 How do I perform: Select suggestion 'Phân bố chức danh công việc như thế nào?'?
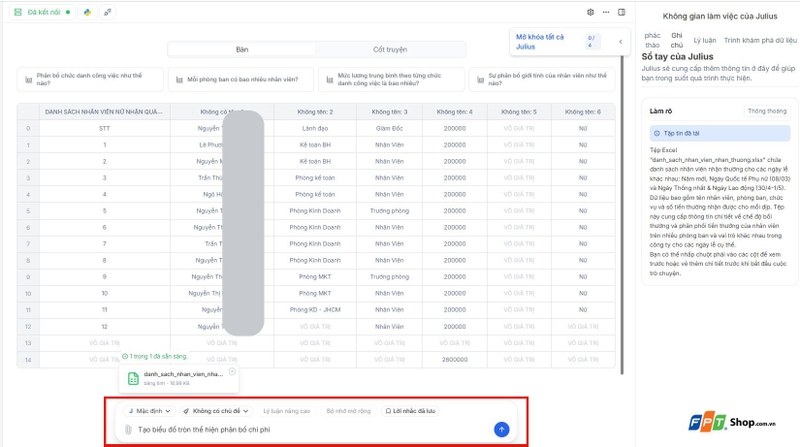(x=90, y=79)
